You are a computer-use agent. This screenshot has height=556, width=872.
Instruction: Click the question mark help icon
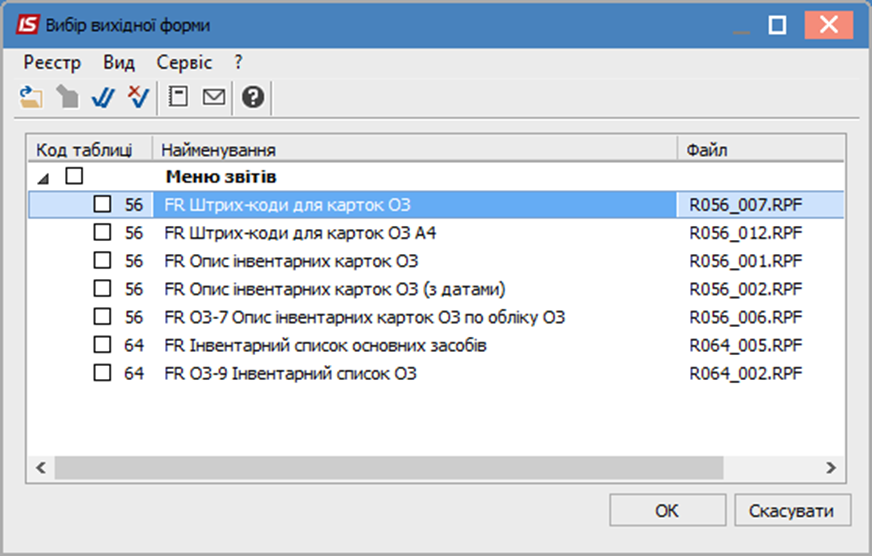[x=252, y=97]
